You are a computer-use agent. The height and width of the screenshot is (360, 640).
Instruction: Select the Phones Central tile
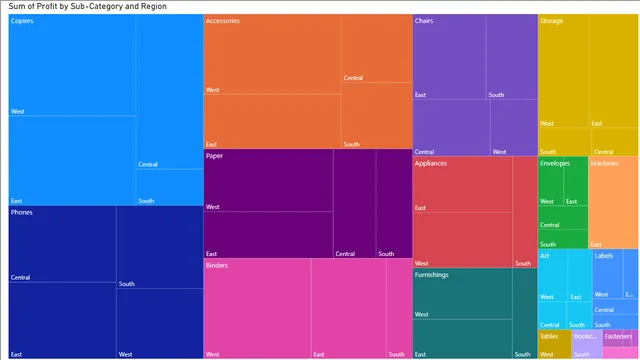(62, 244)
